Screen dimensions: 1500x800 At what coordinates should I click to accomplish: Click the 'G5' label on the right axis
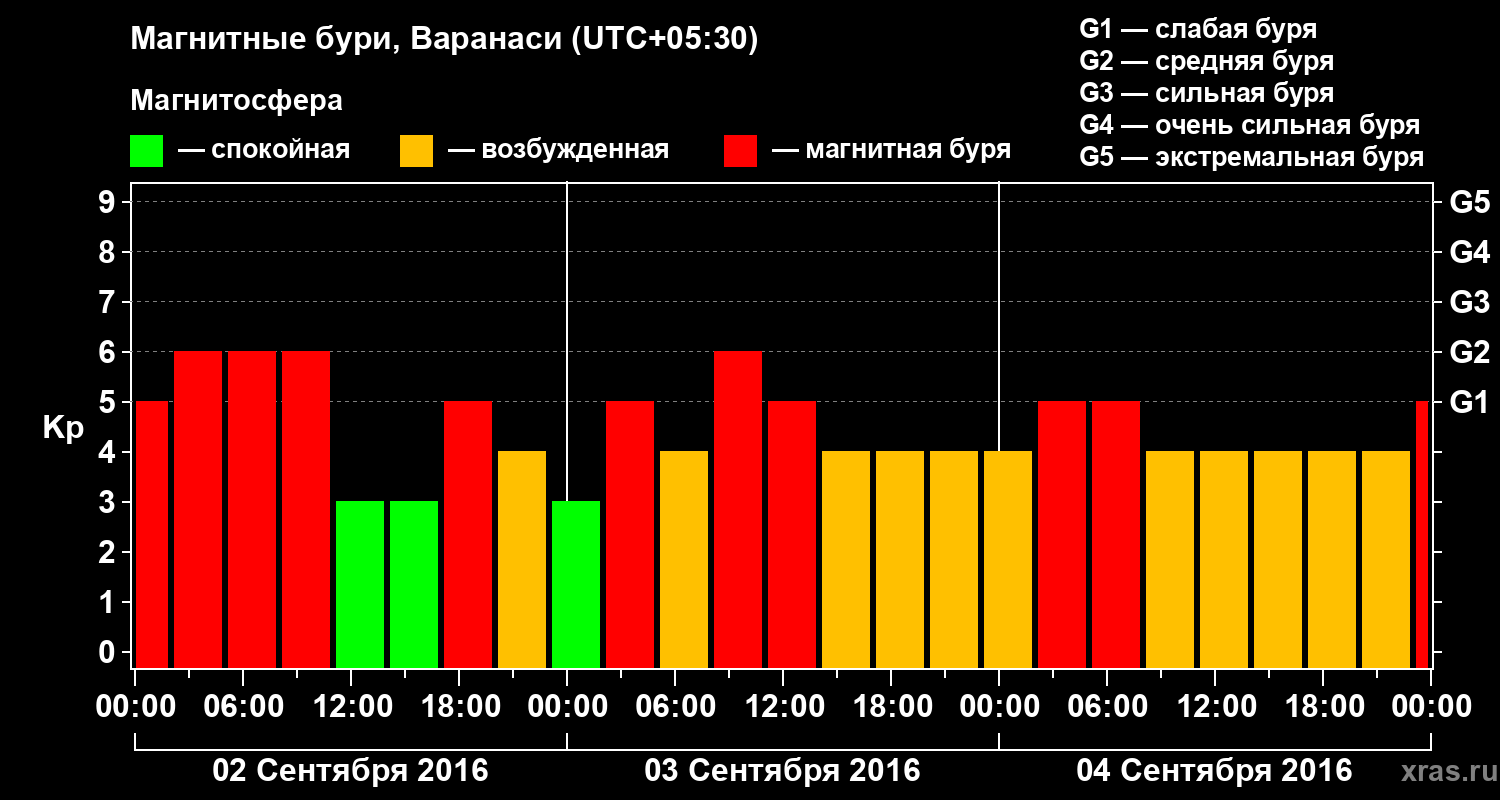click(x=1469, y=202)
